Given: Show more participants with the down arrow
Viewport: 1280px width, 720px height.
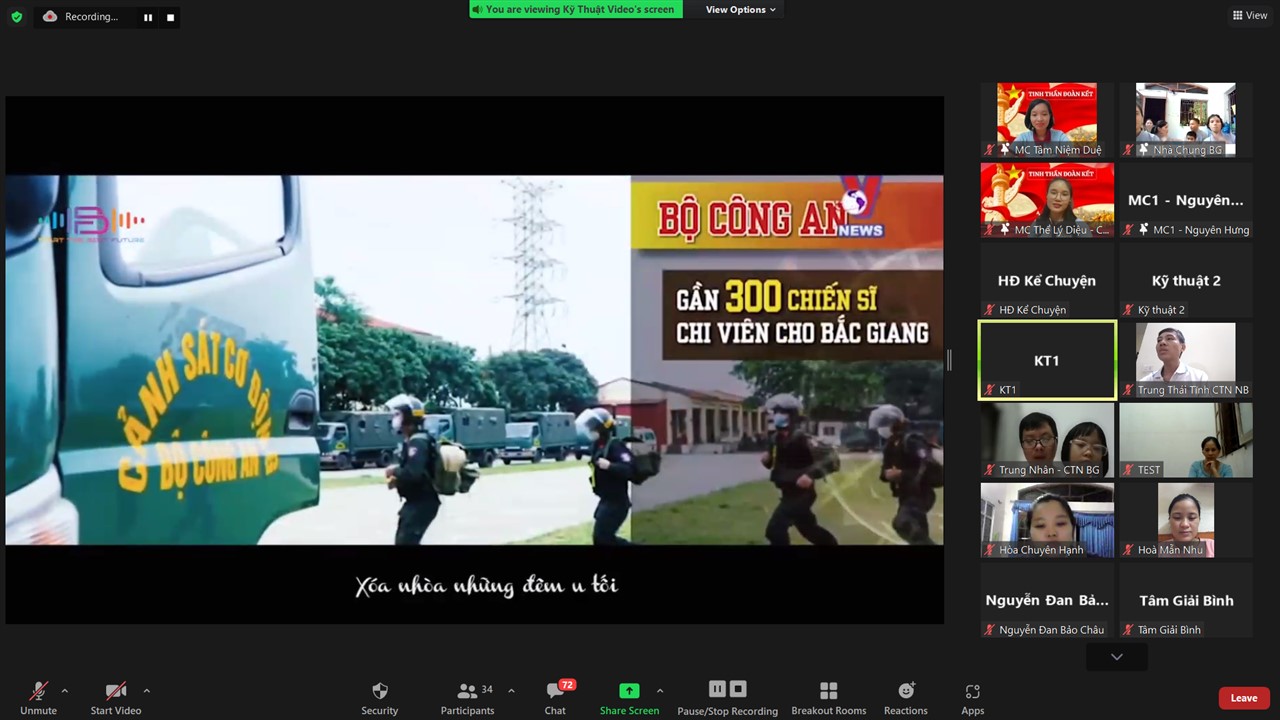Looking at the screenshot, I should tap(1117, 657).
